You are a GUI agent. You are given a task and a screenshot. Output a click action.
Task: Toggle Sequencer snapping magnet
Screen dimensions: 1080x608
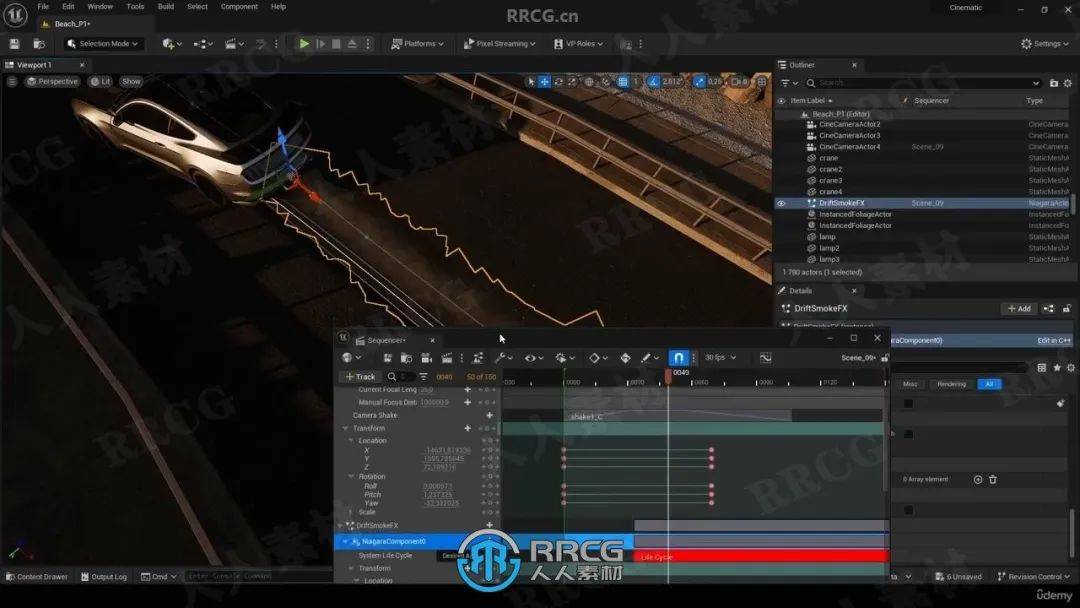(678, 357)
